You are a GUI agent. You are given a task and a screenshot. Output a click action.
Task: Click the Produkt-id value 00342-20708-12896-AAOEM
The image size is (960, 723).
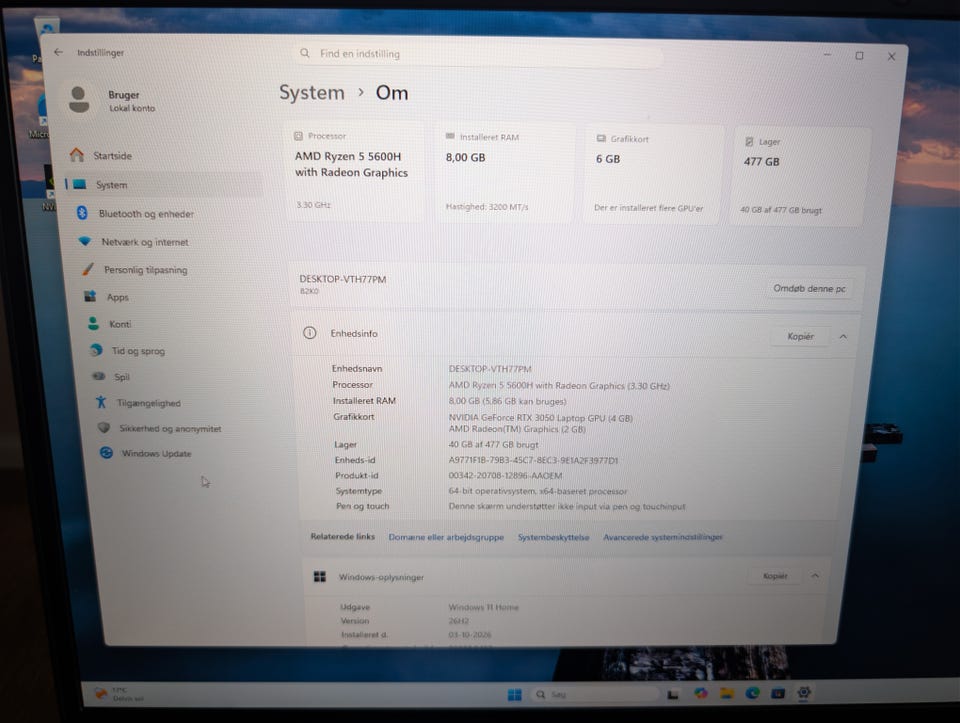(x=505, y=476)
